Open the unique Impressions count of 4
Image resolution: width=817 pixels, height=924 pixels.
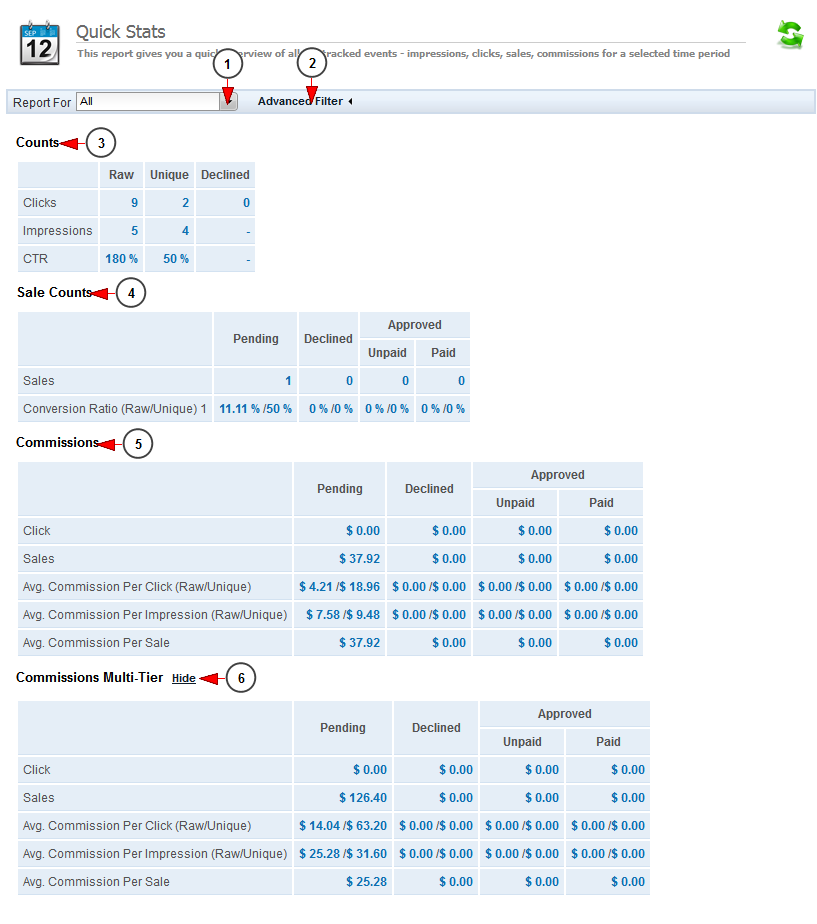click(185, 231)
